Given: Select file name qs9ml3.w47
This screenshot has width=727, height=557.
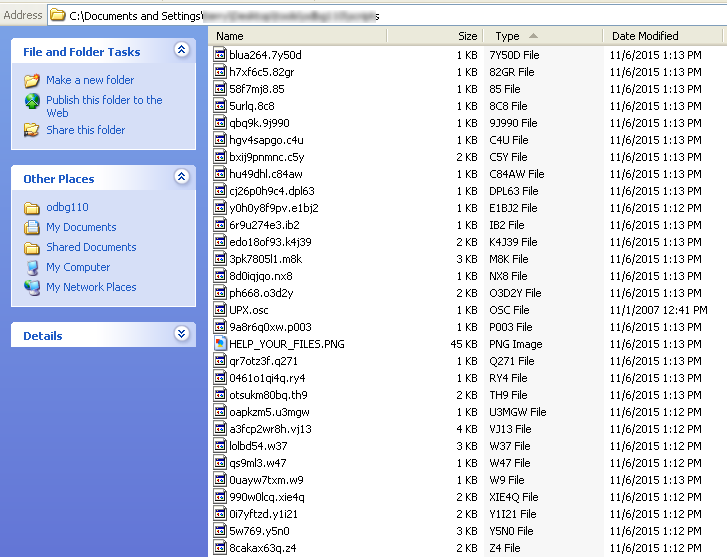Looking at the screenshot, I should [258, 463].
